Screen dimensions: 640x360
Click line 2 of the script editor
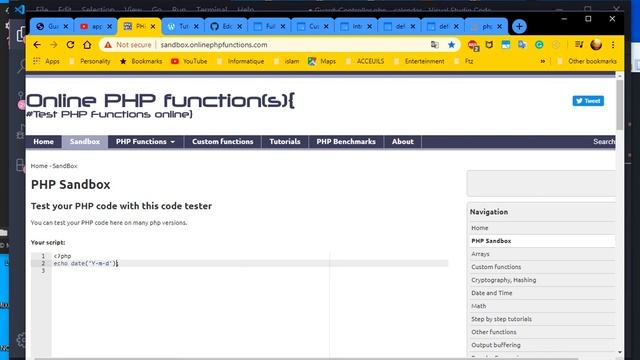point(250,263)
